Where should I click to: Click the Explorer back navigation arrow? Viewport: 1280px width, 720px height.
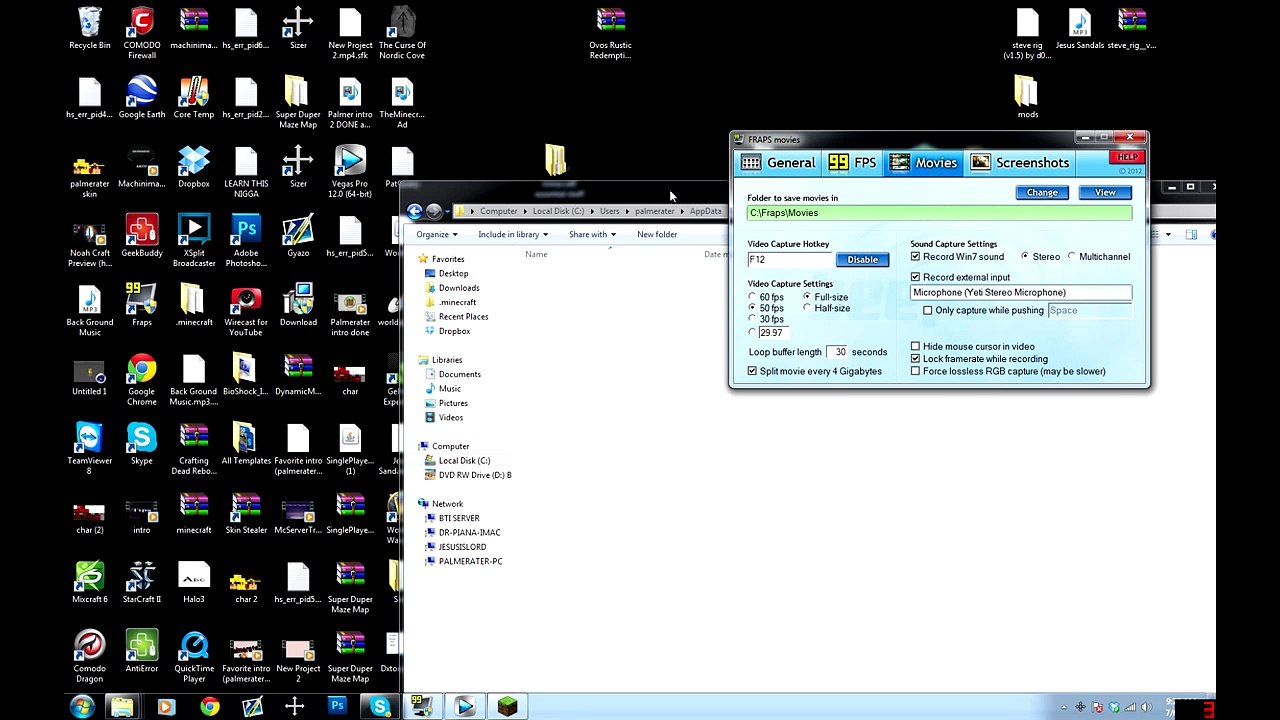click(x=415, y=211)
